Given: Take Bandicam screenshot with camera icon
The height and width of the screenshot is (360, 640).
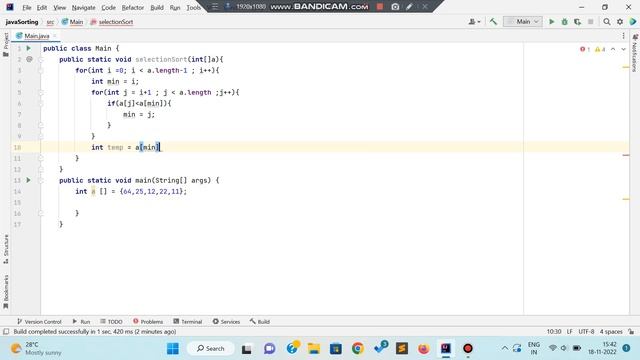Looking at the screenshot, I should click(x=395, y=7).
